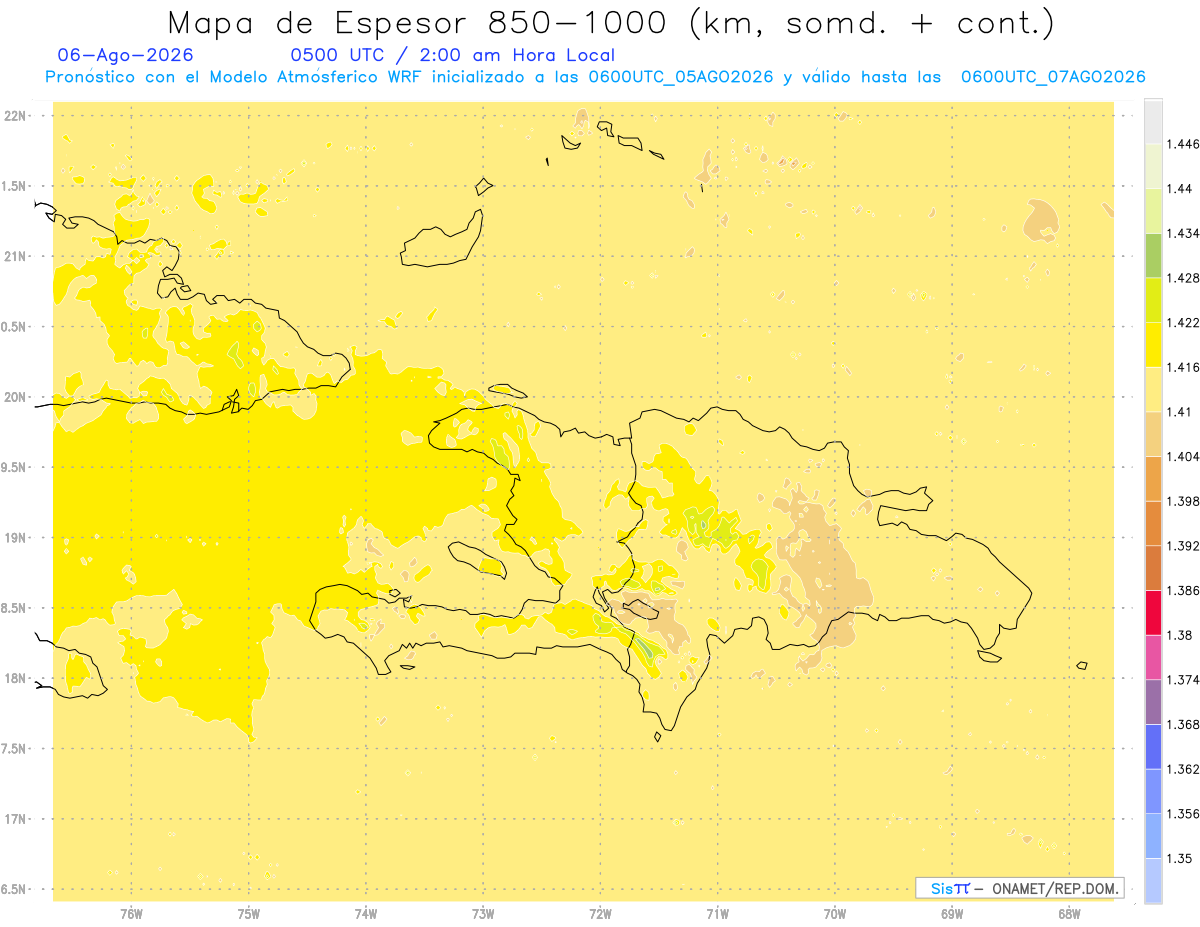Click the colorbar value '1.386'
Viewport: 1200px width, 927px height.
point(1183,591)
